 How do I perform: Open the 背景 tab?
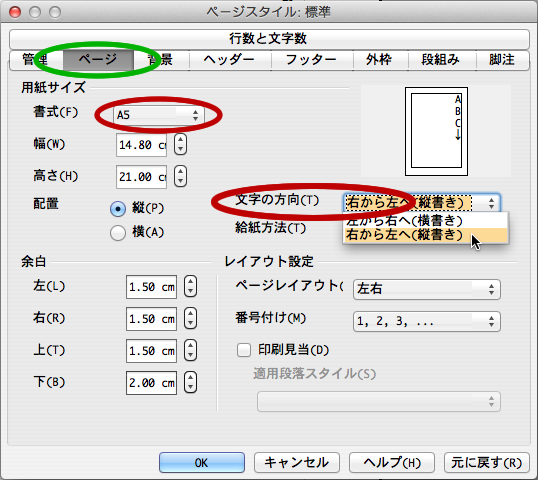[x=161, y=60]
